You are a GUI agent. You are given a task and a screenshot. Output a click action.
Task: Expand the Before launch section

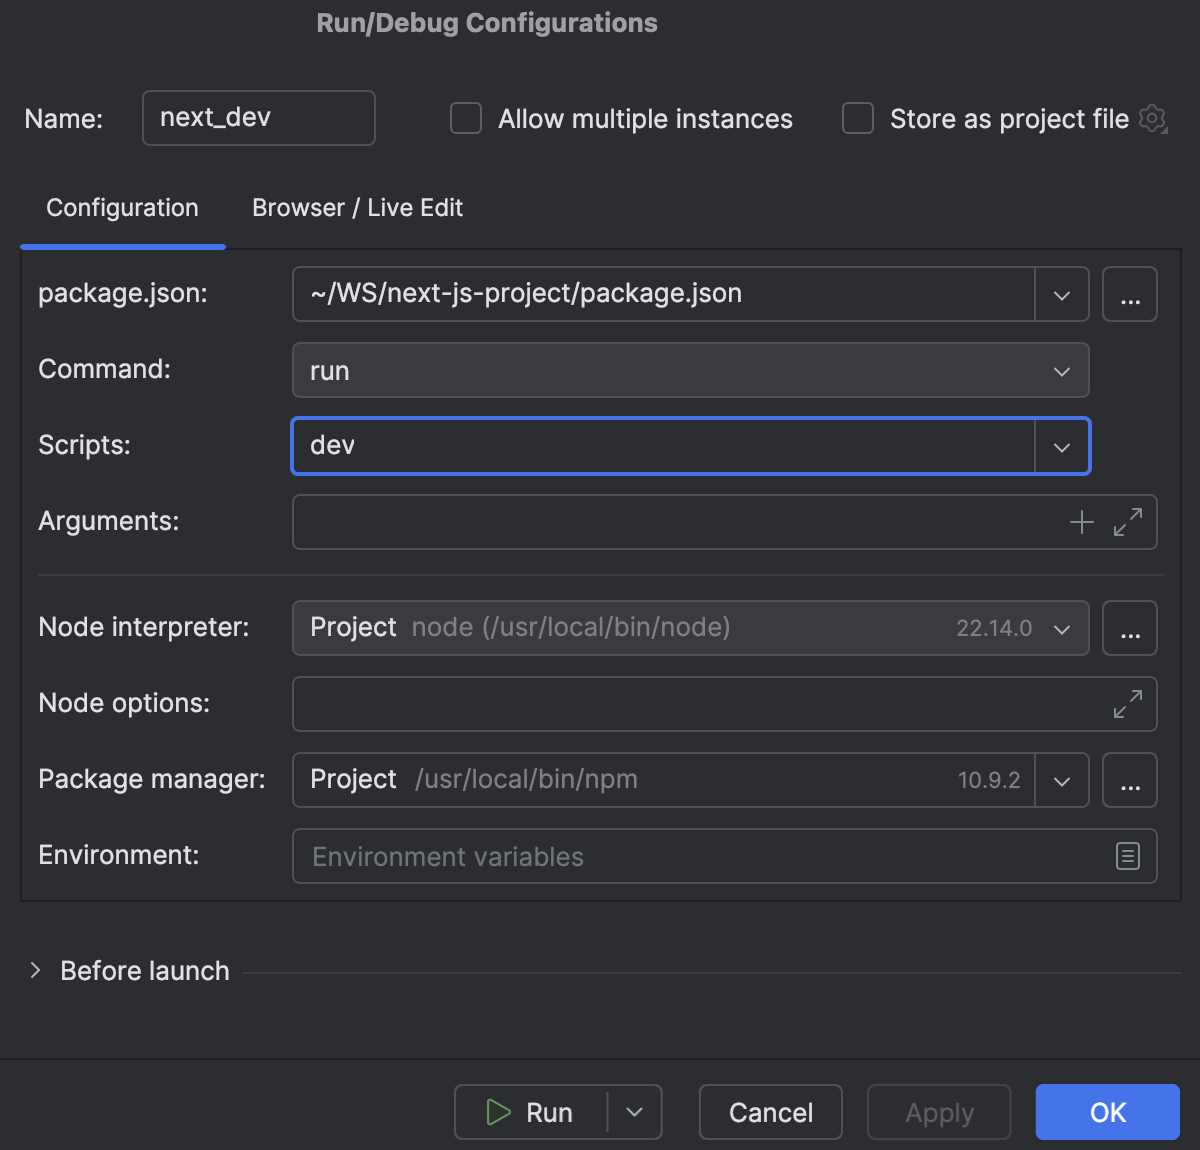coord(35,970)
